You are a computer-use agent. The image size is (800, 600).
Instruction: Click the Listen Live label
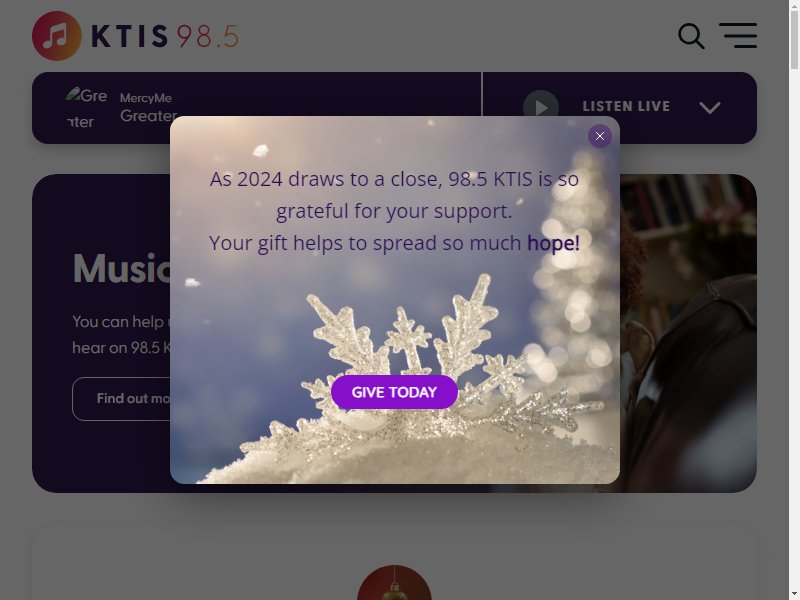[x=626, y=106]
